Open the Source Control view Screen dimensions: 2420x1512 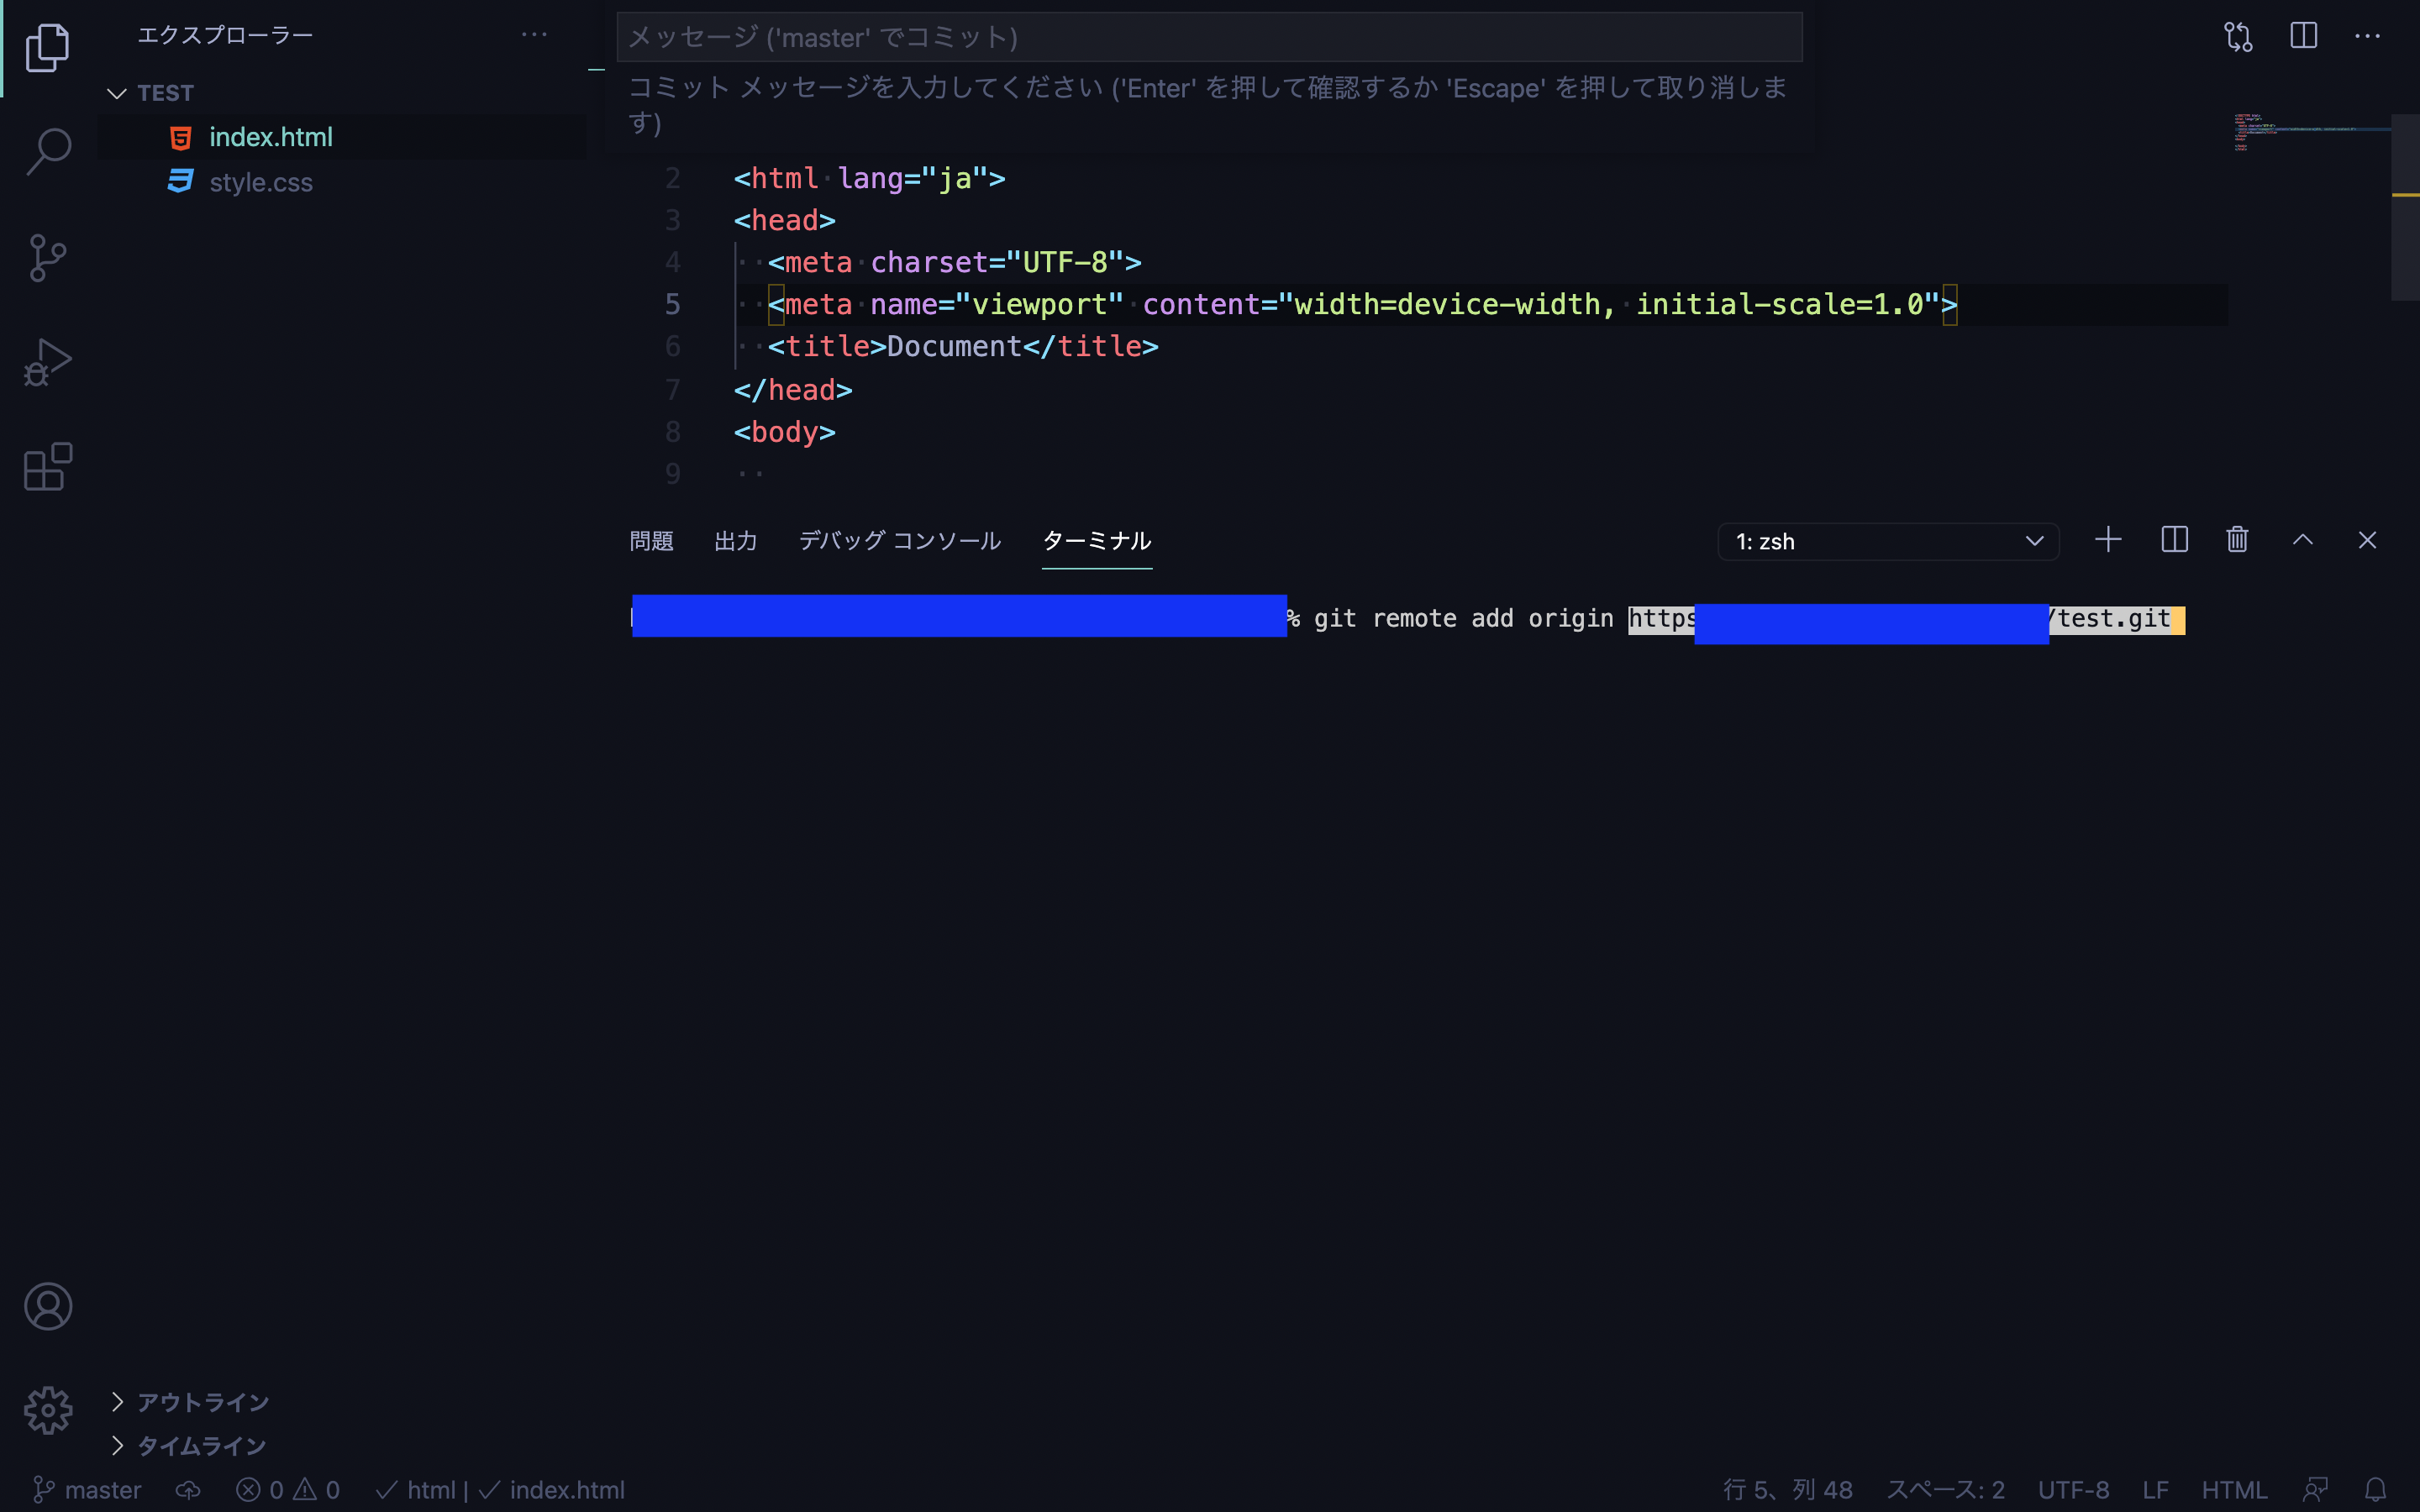click(x=48, y=258)
